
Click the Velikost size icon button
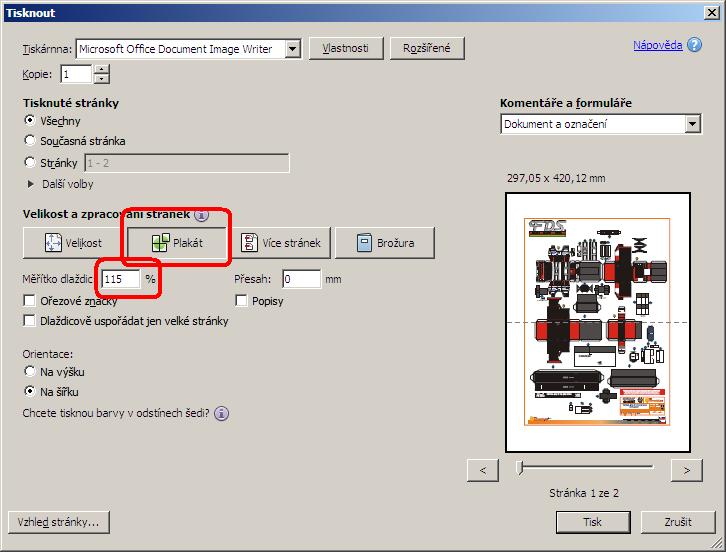click(x=73, y=243)
